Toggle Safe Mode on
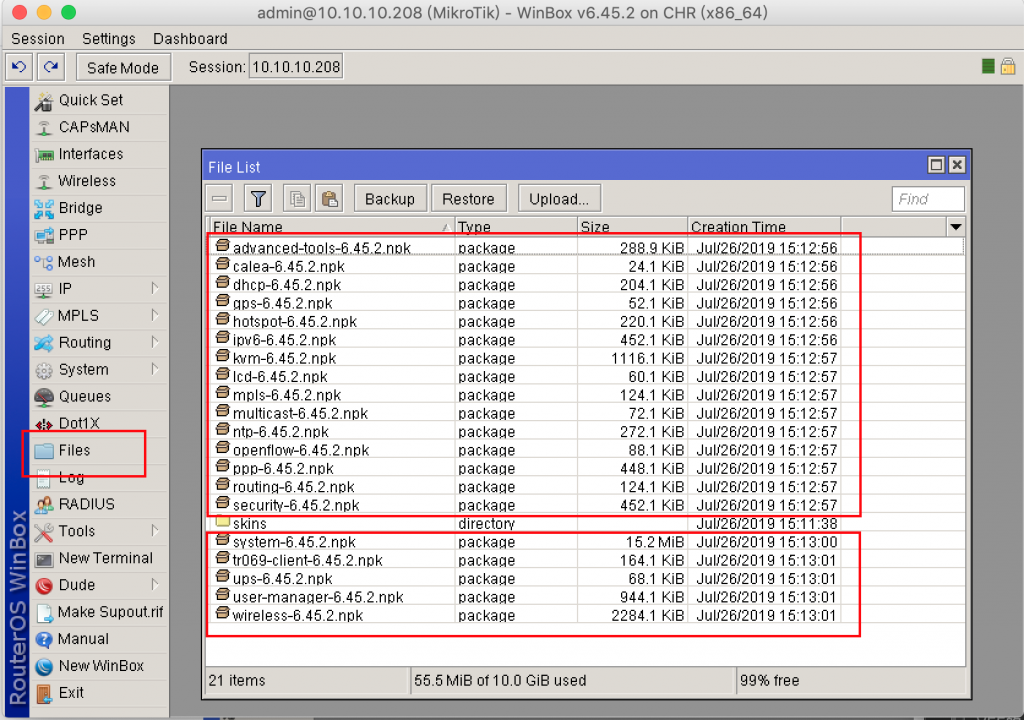Image resolution: width=1024 pixels, height=720 pixels. [123, 67]
